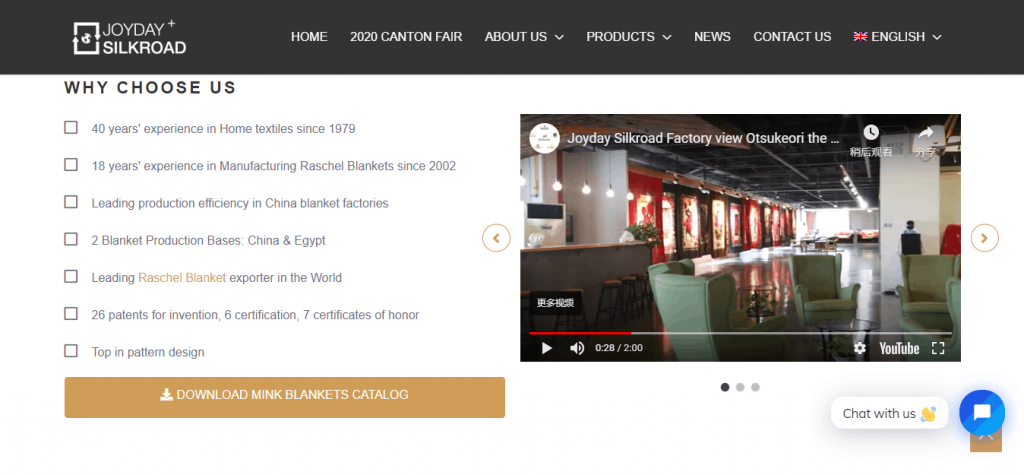The height and width of the screenshot is (475, 1024).
Task: Open the PRODUCTS menu
Action: (620, 37)
